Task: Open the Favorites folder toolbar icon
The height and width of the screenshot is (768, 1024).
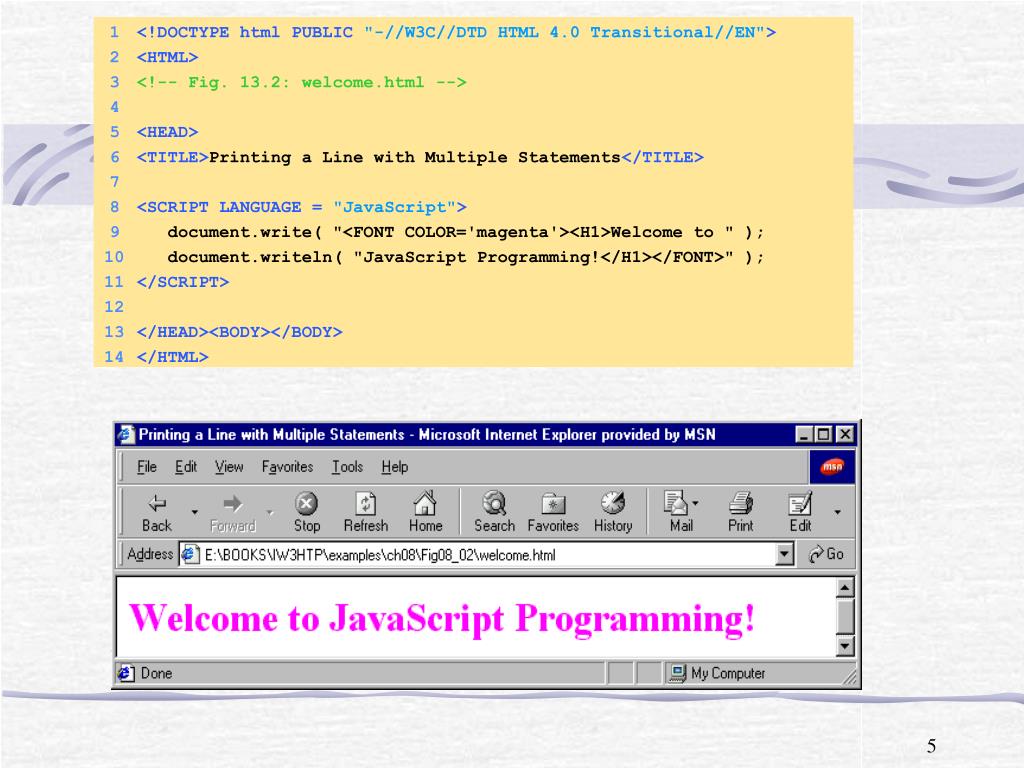Action: click(553, 504)
